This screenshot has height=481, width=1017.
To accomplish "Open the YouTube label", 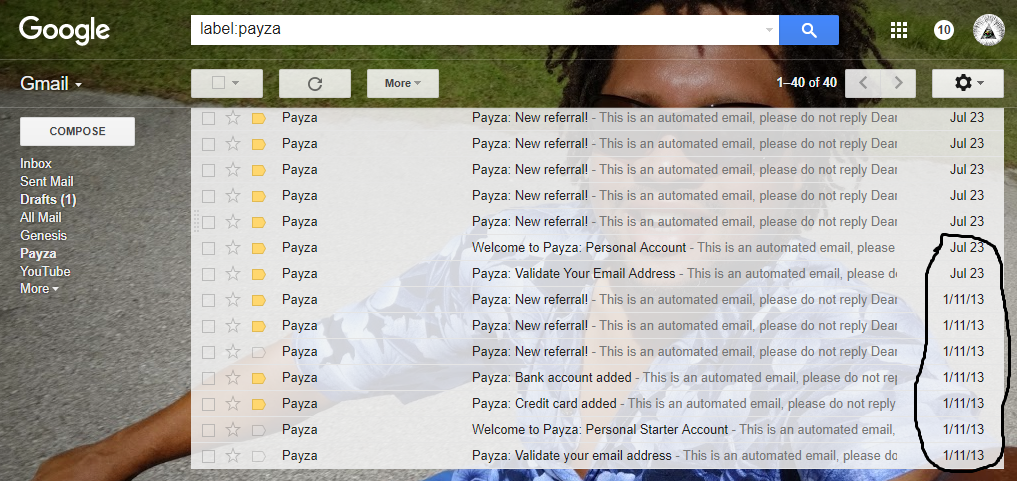I will pos(45,272).
